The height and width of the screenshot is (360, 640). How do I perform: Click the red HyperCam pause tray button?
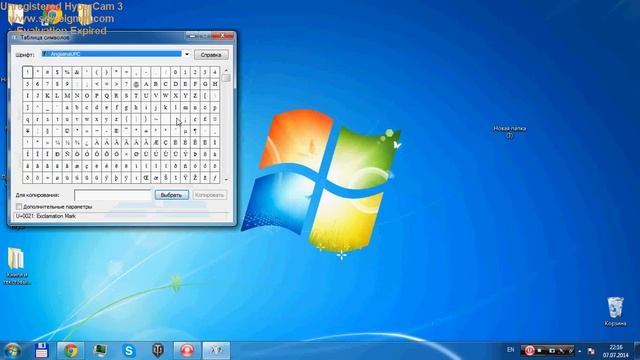529,350
